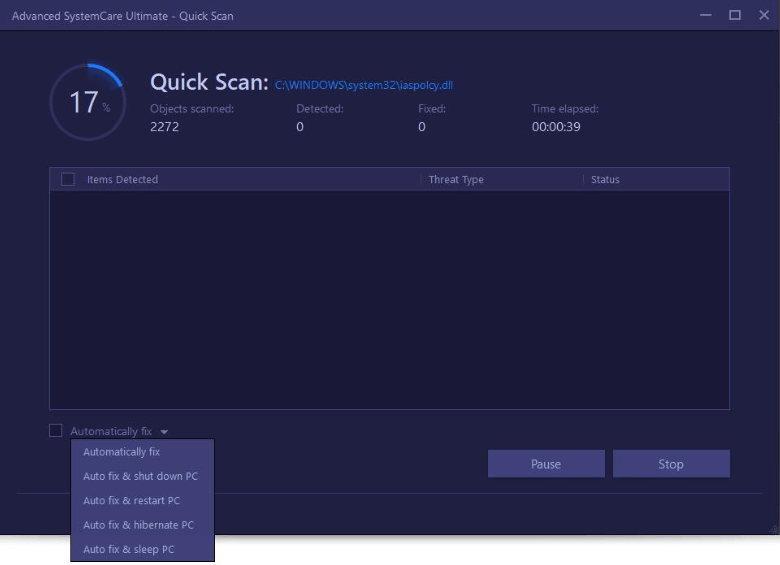Select 'Auto fix & shut down PC'
This screenshot has height=565, width=780.
pyautogui.click(x=142, y=476)
